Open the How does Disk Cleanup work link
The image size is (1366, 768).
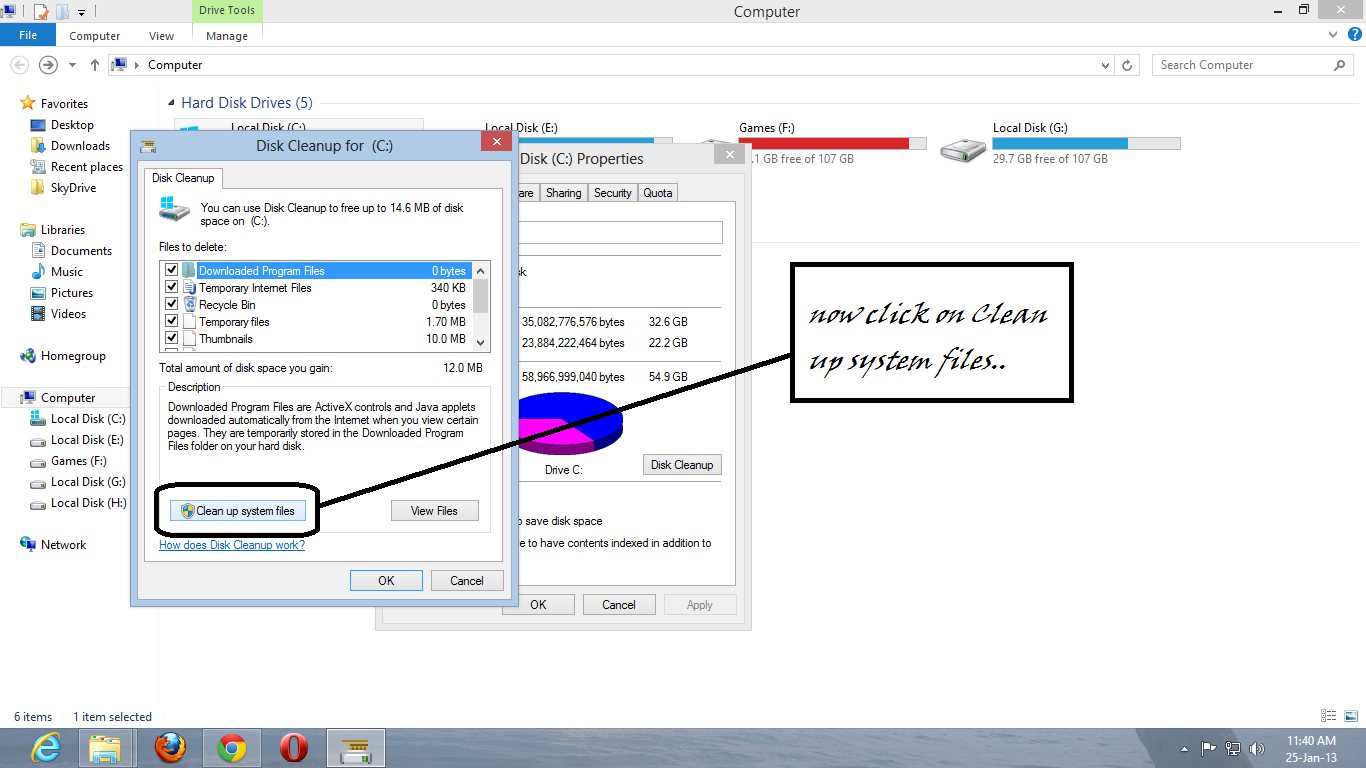(231, 545)
